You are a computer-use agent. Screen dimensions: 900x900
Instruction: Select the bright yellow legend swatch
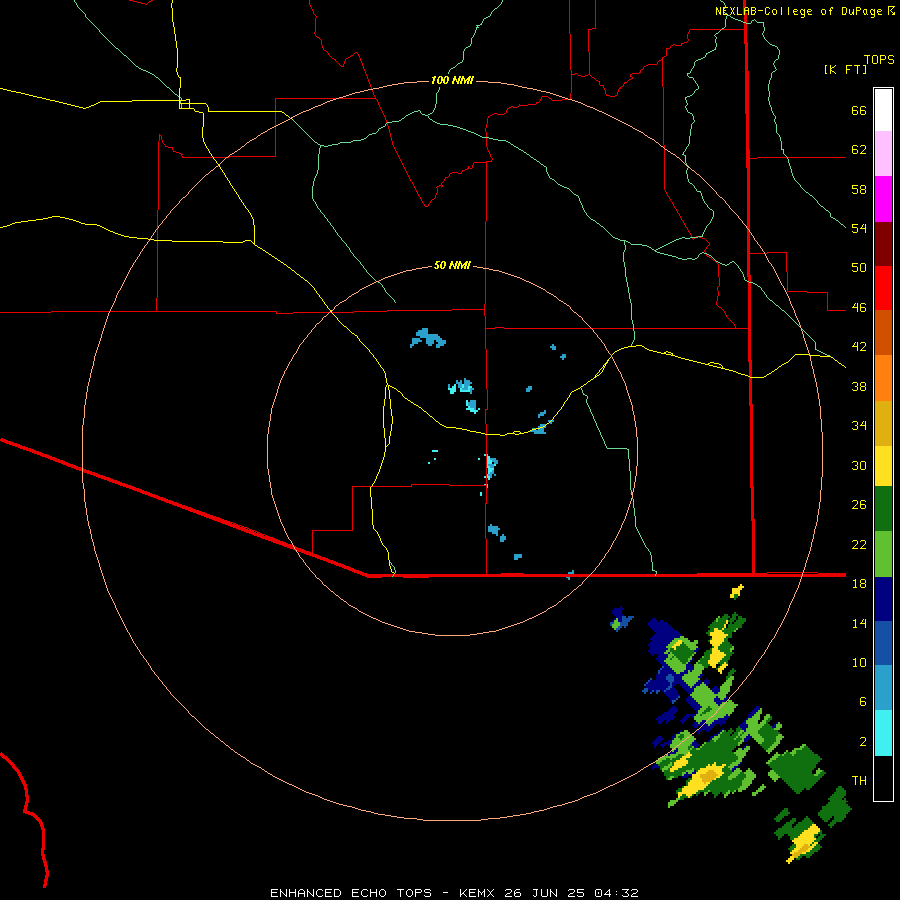click(883, 466)
